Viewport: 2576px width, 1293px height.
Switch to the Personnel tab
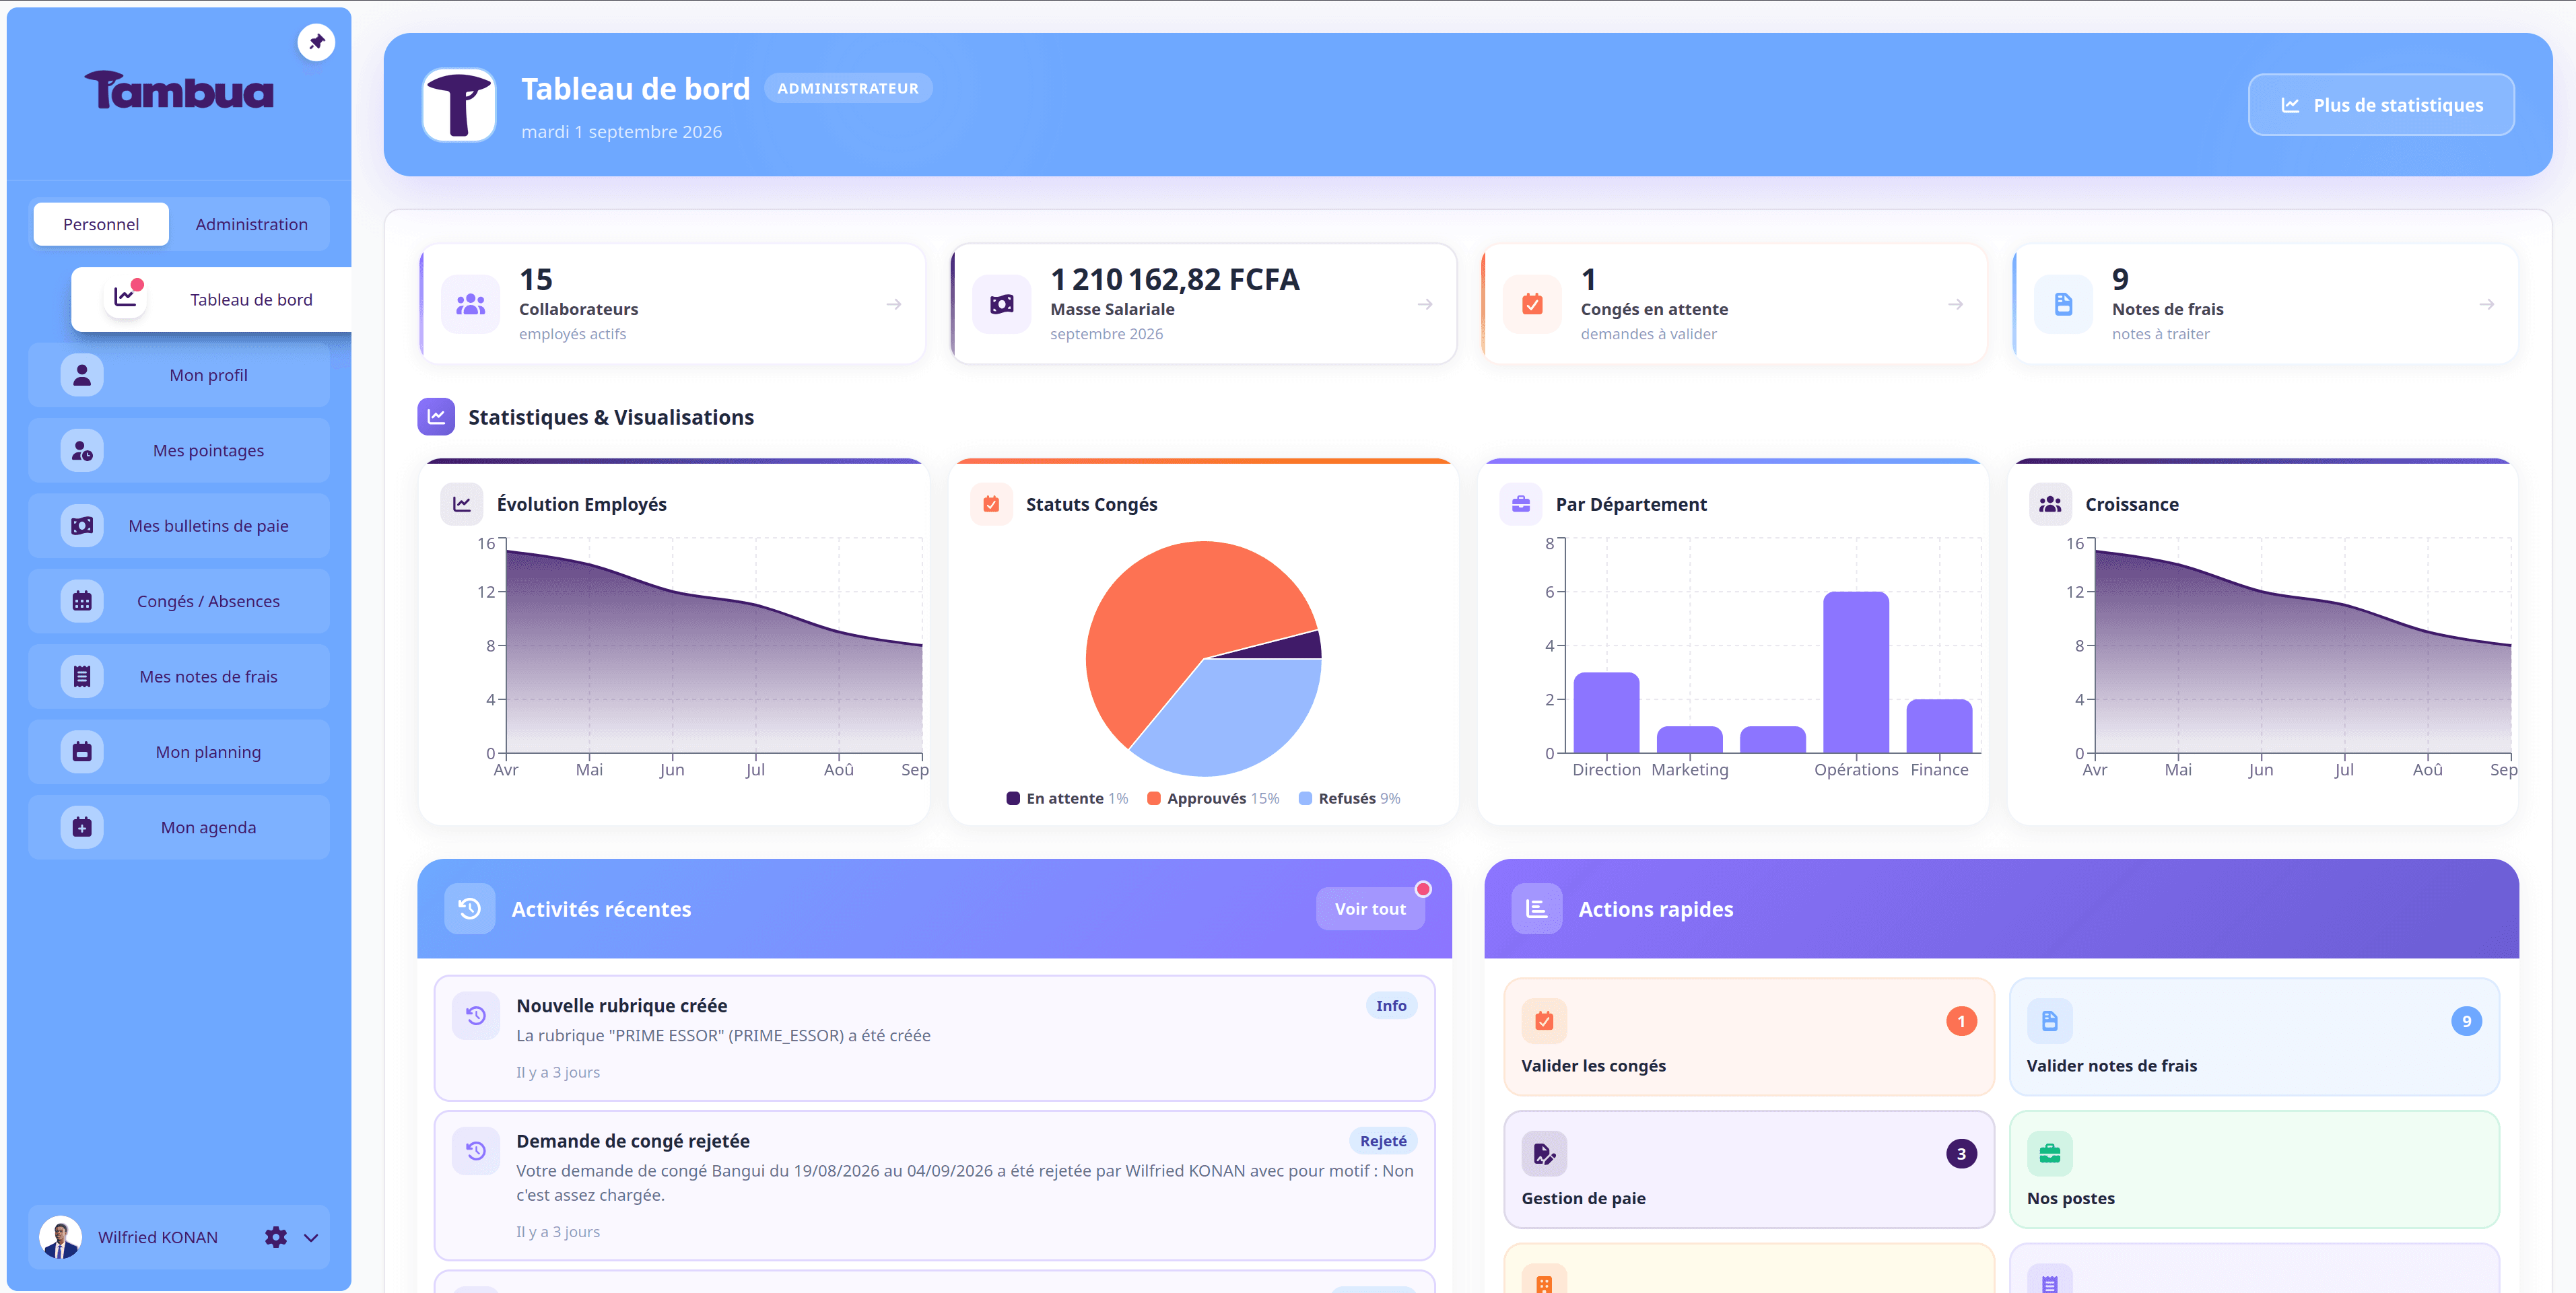101,224
